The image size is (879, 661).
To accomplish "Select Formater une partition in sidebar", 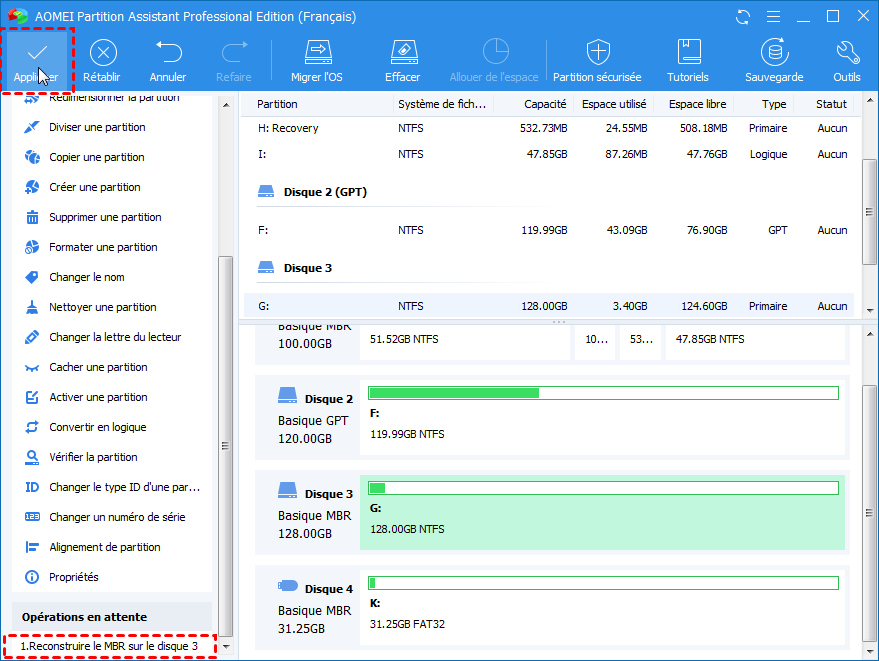I will click(x=103, y=247).
